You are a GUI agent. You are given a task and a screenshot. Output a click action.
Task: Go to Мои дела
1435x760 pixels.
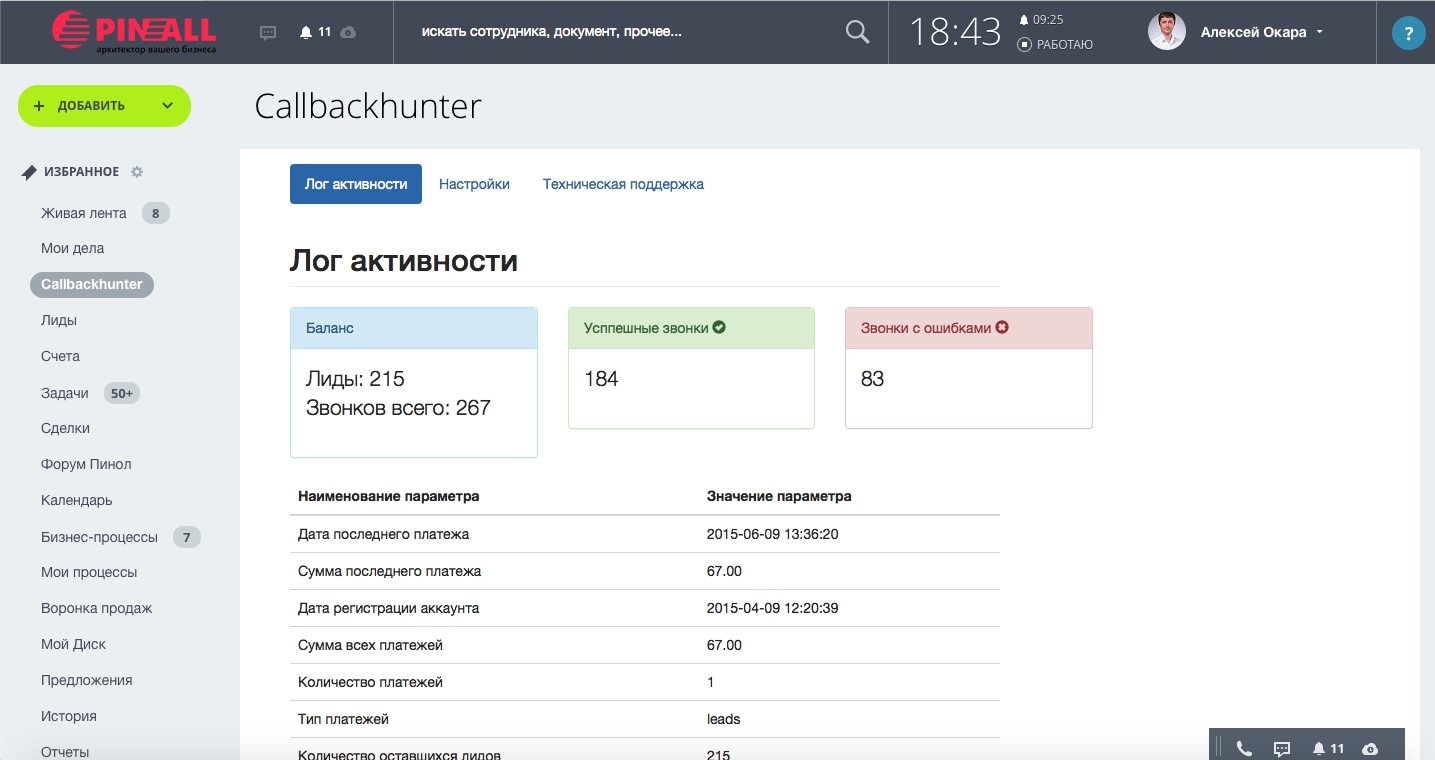[x=73, y=248]
